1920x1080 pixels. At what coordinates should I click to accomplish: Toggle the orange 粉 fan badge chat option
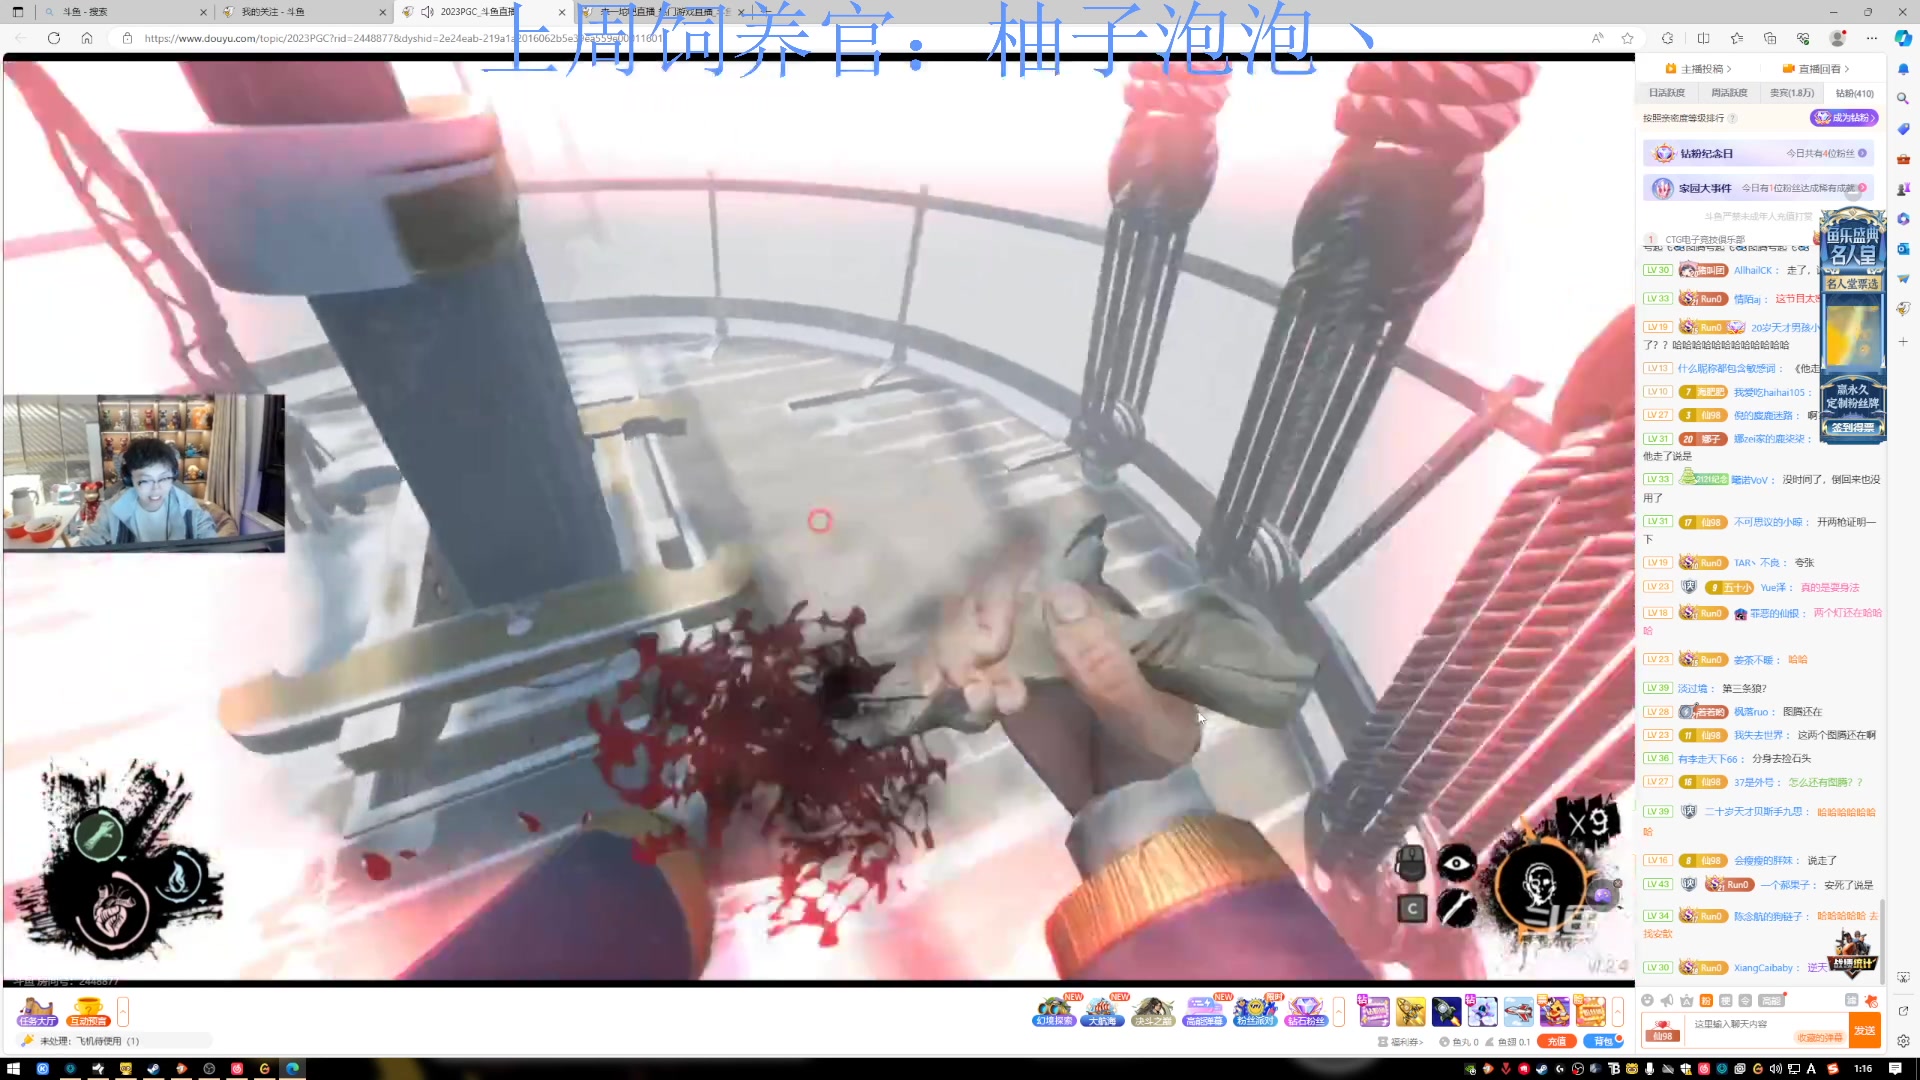(1706, 1000)
